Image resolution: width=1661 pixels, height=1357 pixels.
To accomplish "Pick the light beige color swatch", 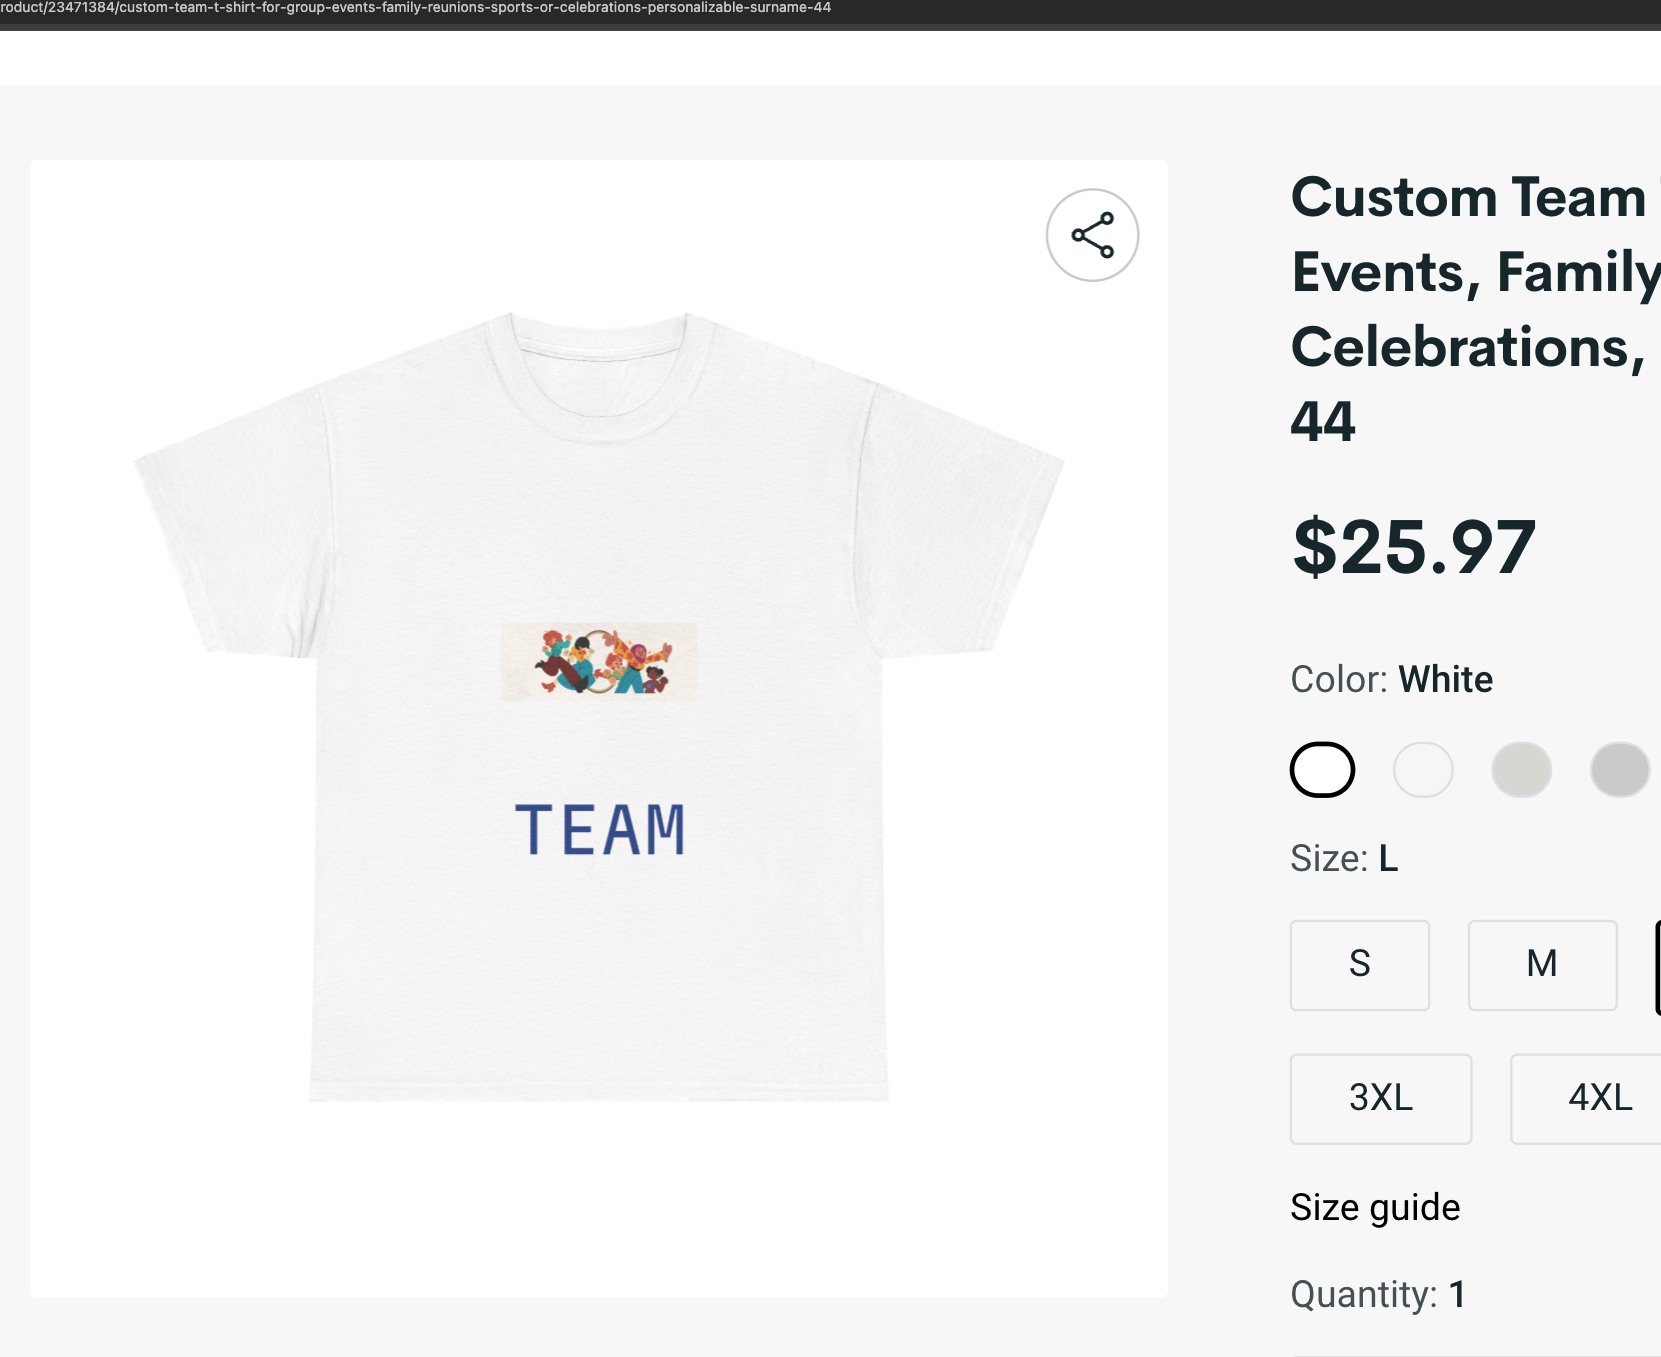I will coord(1521,769).
